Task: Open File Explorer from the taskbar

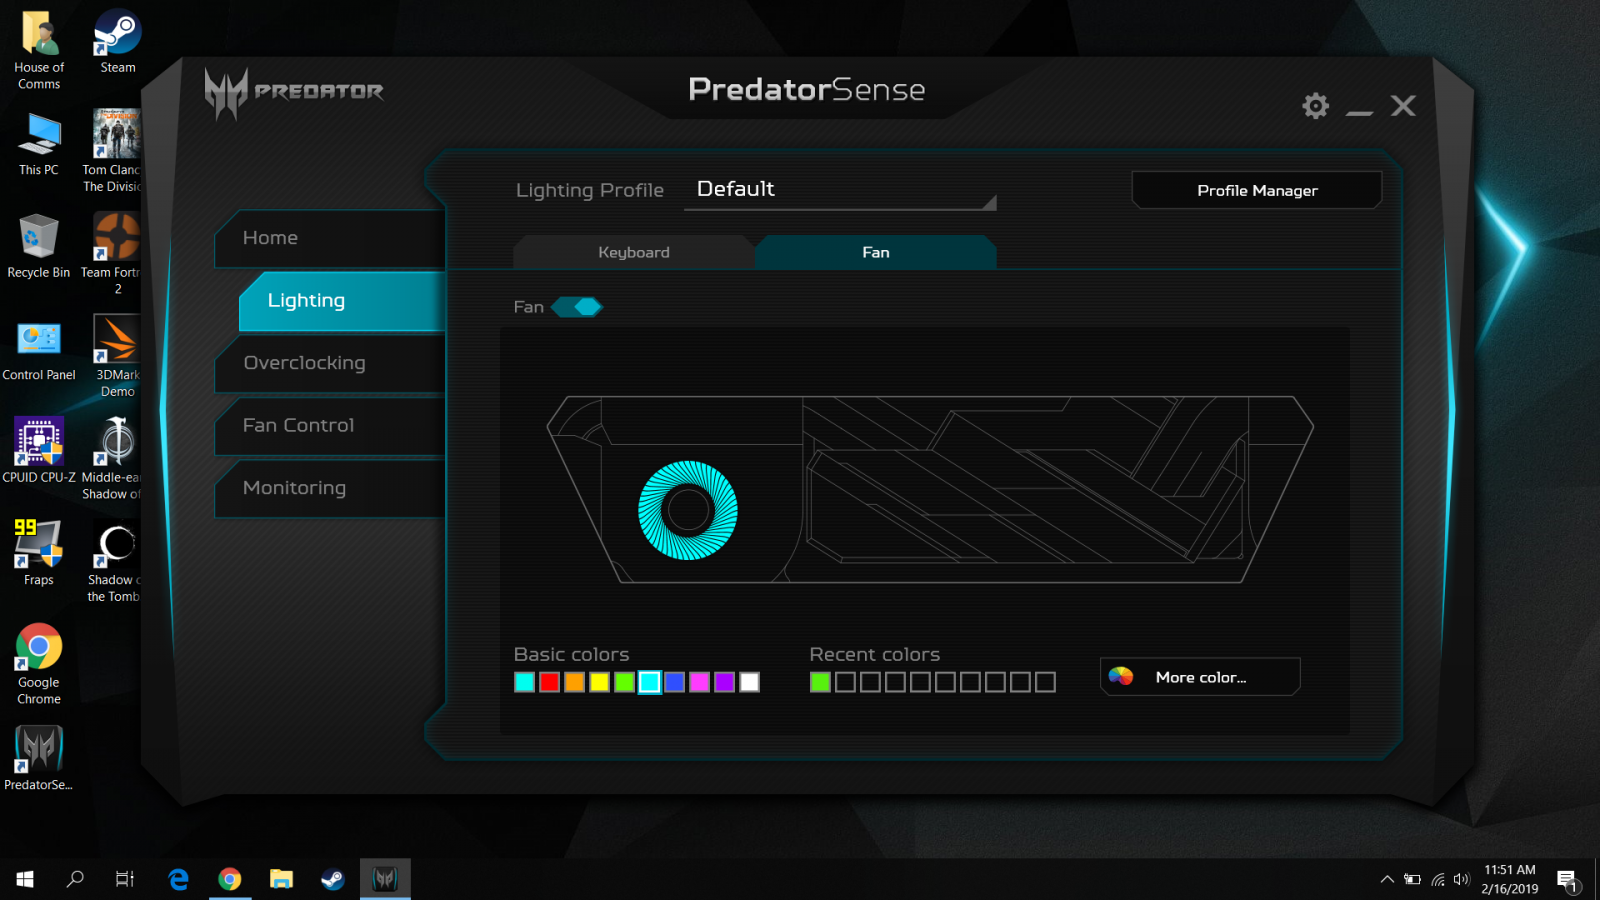Action: (x=281, y=879)
